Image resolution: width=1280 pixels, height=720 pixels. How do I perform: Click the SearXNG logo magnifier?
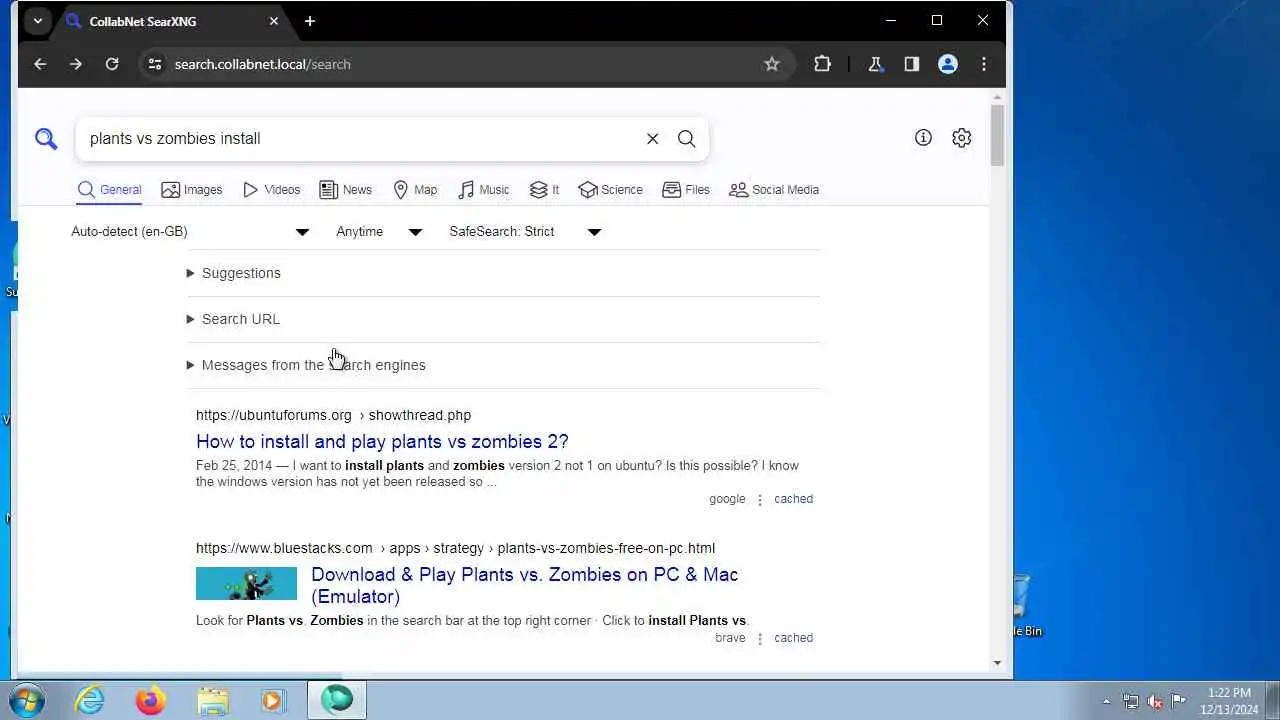point(46,139)
